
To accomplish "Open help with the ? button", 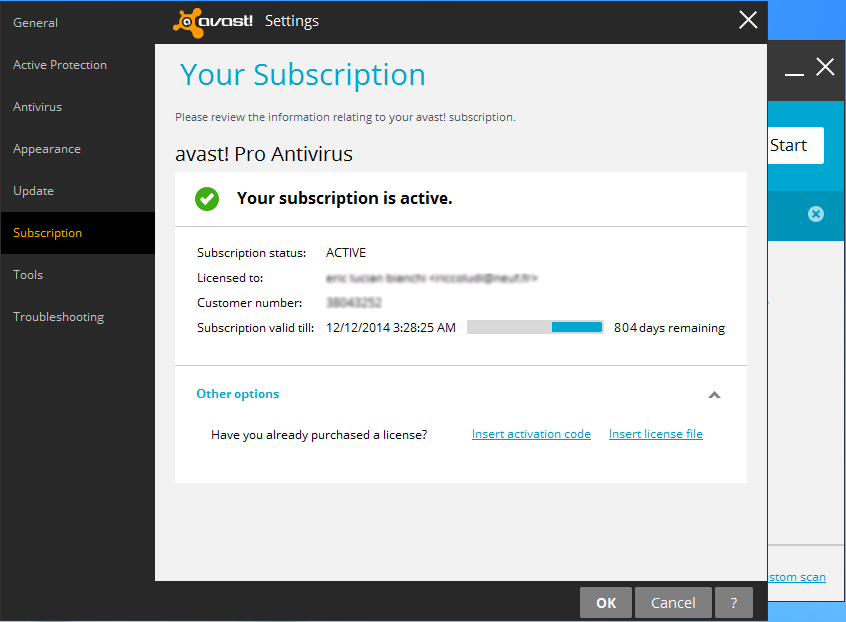I will click(x=734, y=603).
